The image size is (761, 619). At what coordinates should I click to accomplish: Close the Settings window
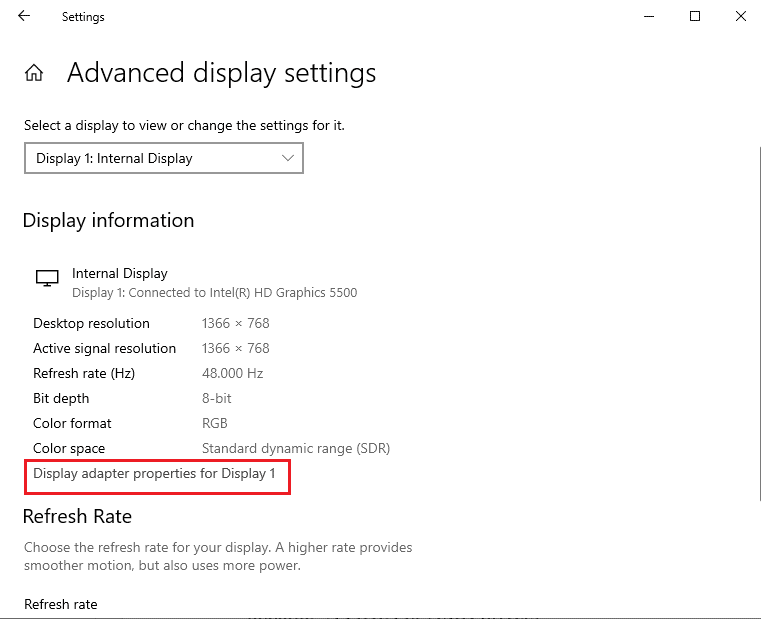[740, 16]
